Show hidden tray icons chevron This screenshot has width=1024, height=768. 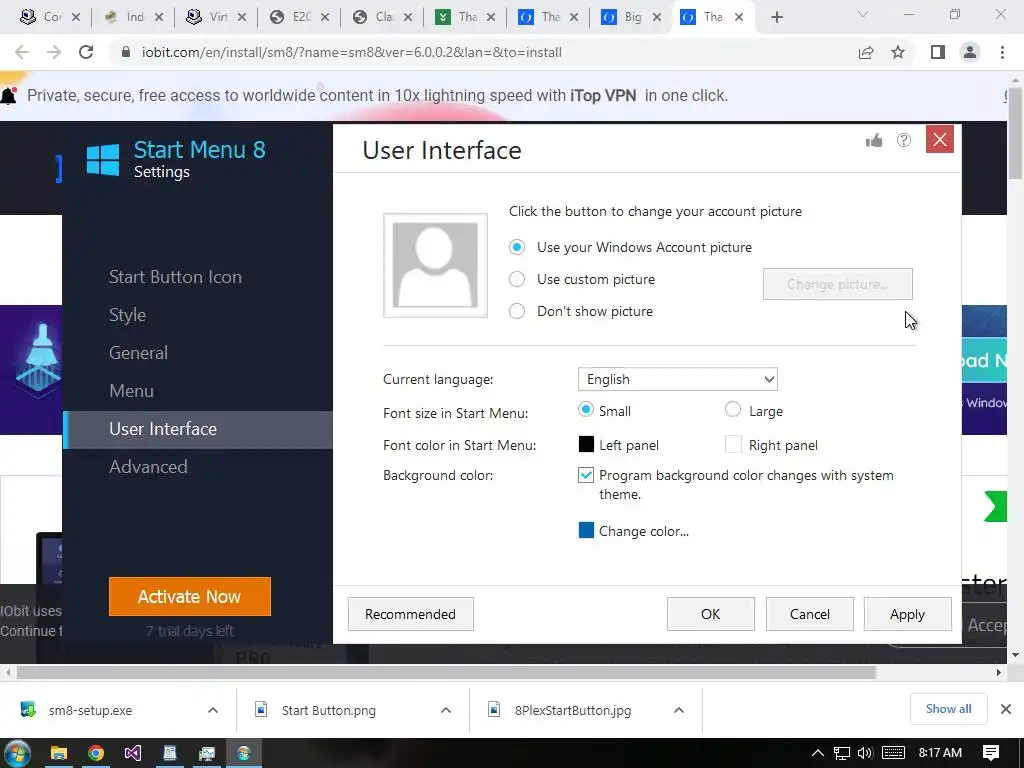[x=817, y=753]
